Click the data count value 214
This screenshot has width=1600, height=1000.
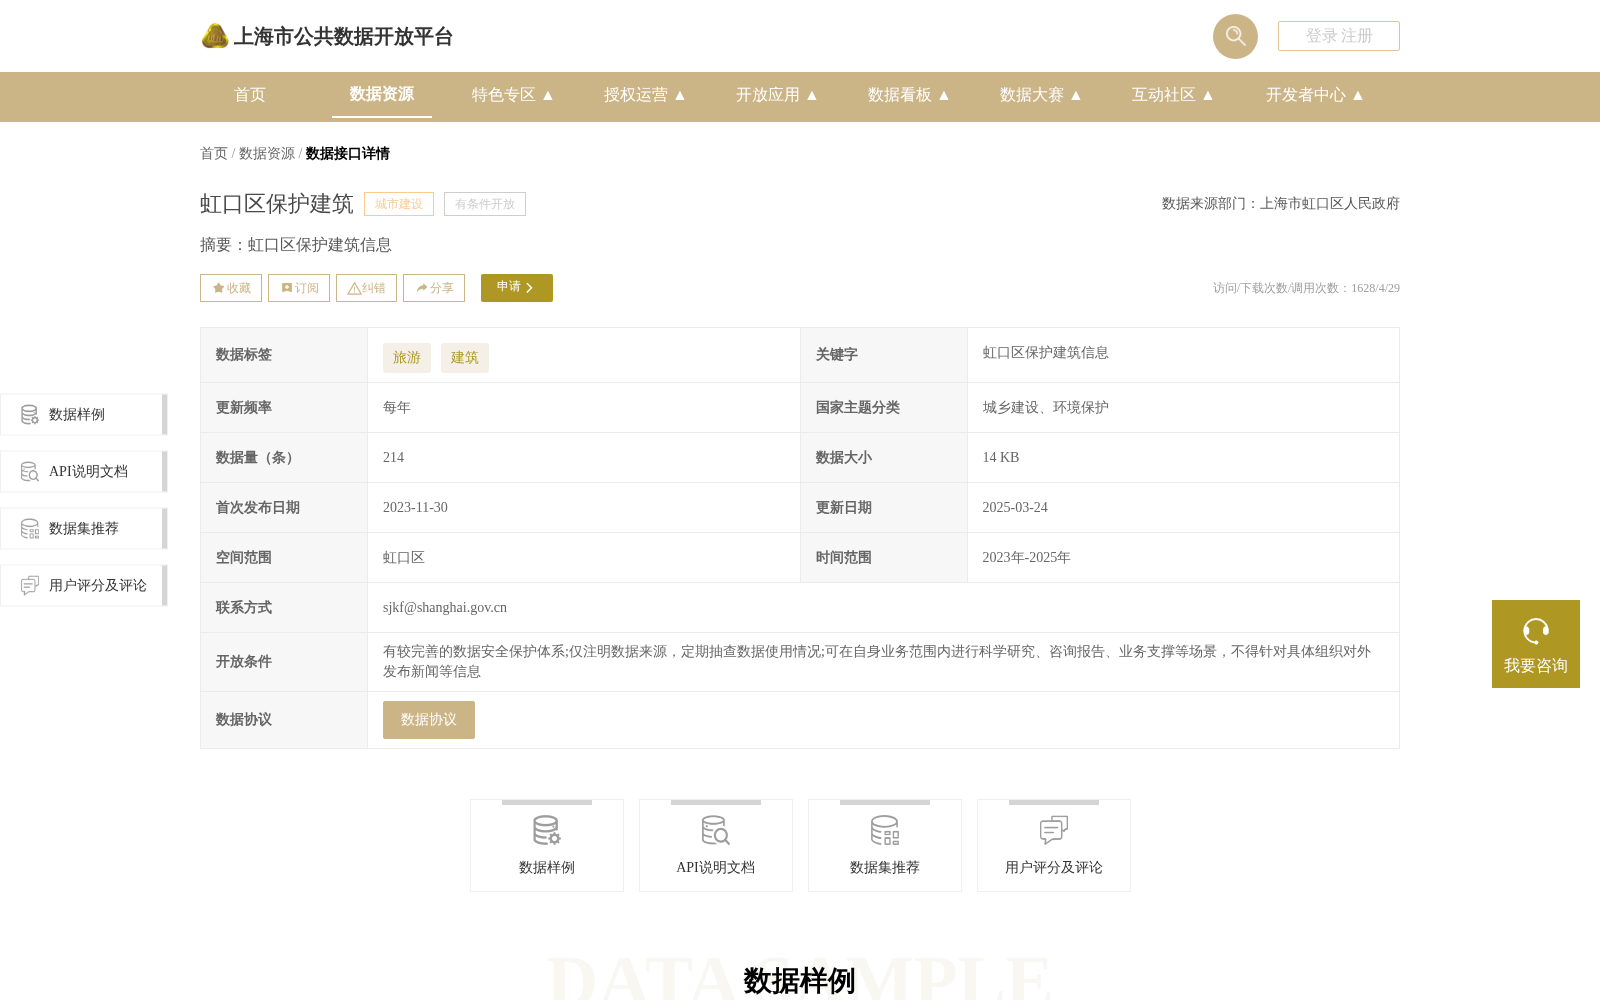point(394,458)
